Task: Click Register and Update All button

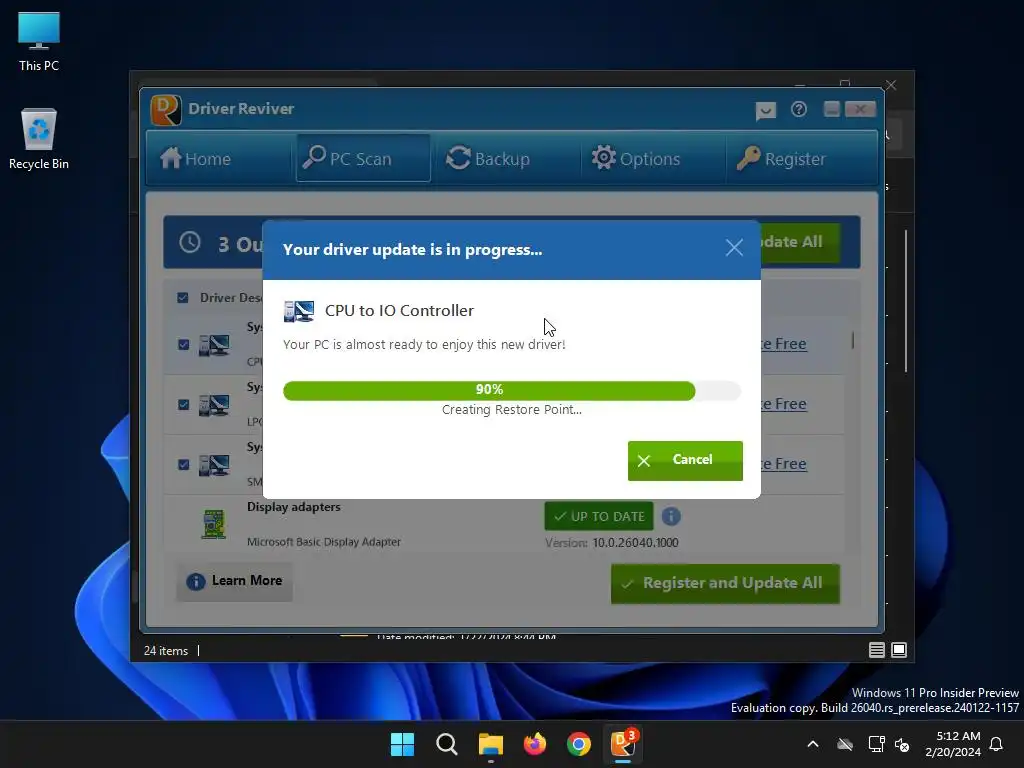Action: click(725, 583)
